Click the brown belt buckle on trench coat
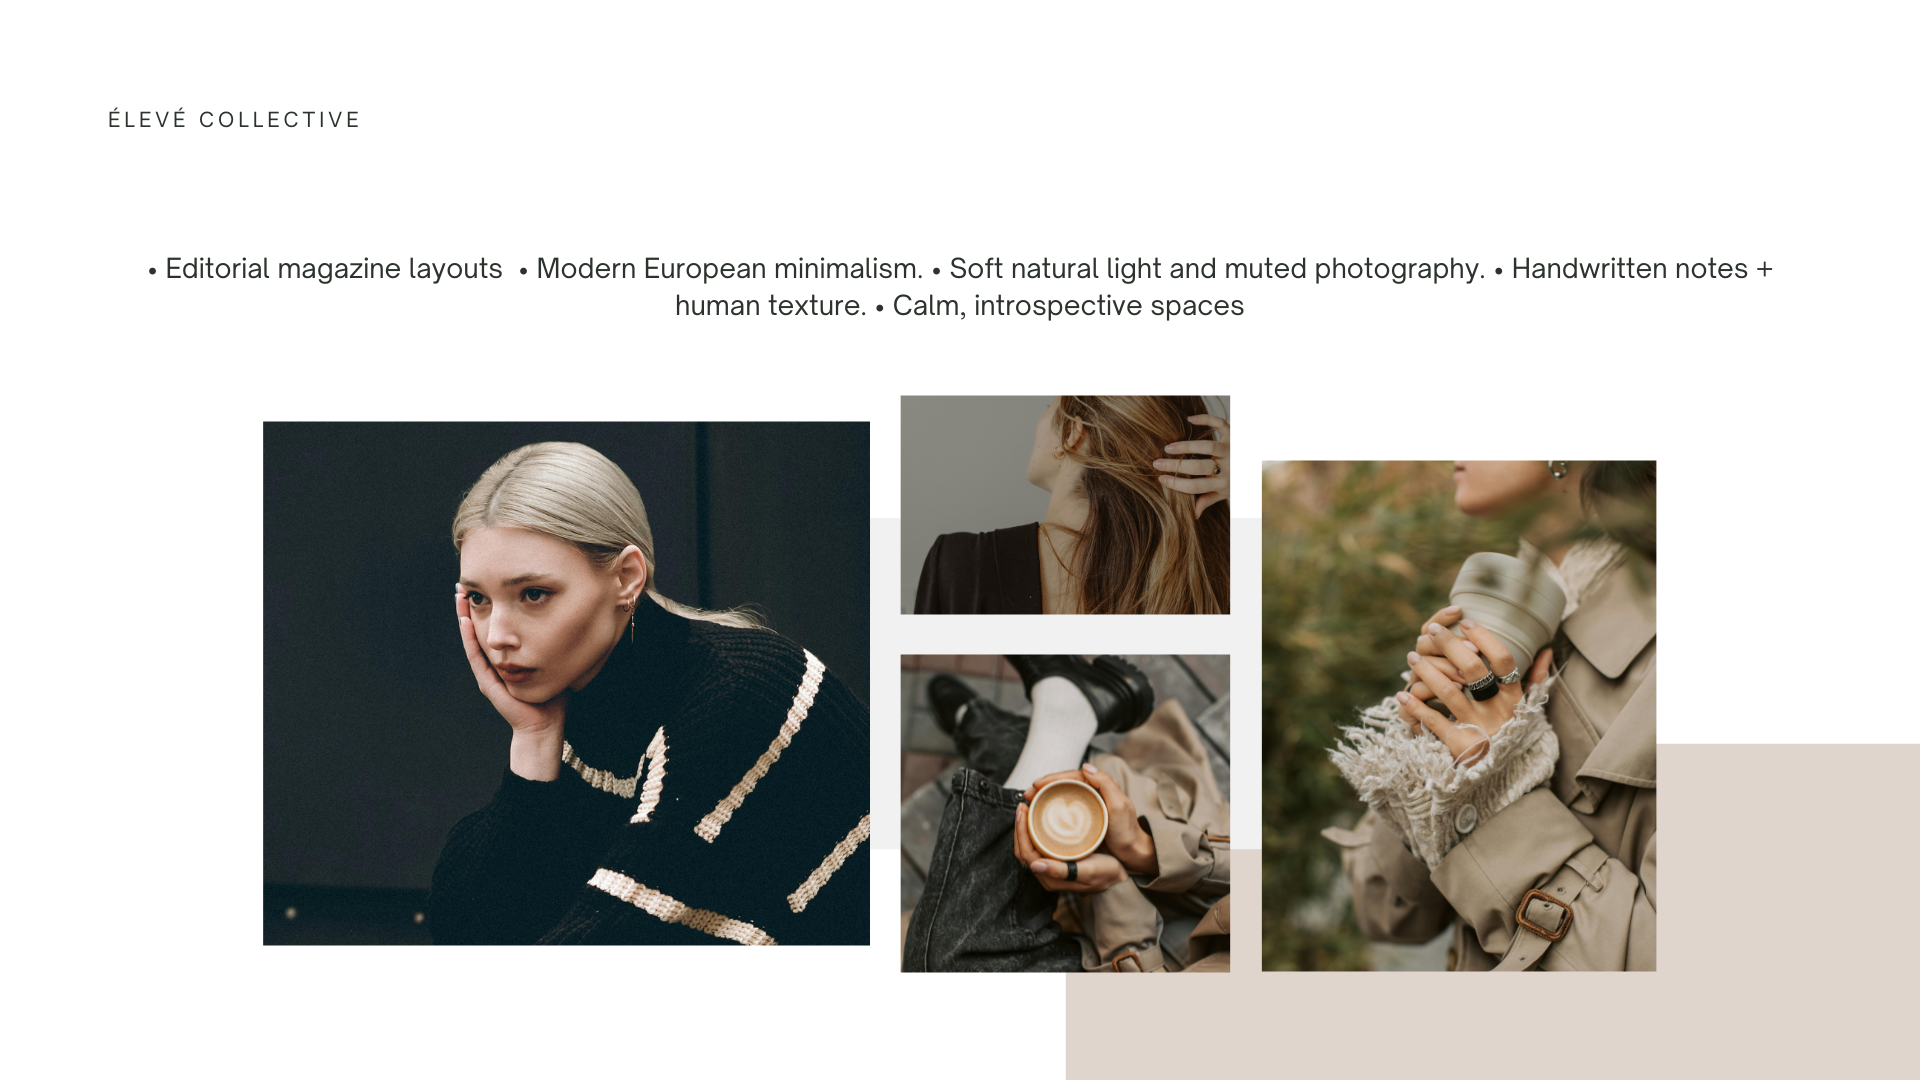Viewport: 1920px width, 1080px height. coord(1543,914)
